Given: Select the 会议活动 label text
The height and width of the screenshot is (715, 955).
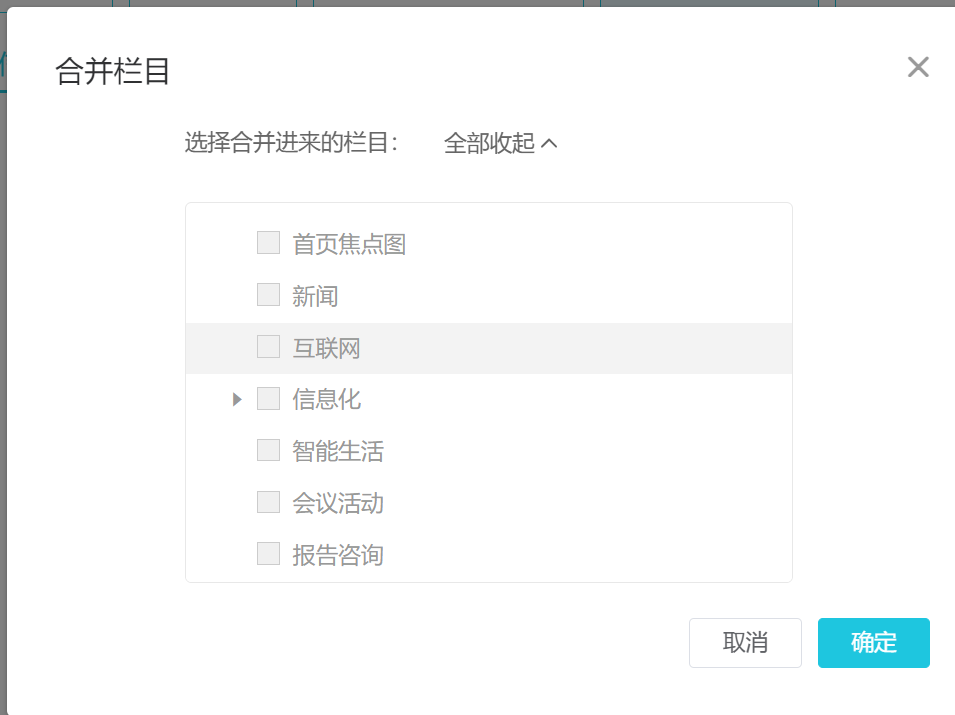Looking at the screenshot, I should 338,503.
